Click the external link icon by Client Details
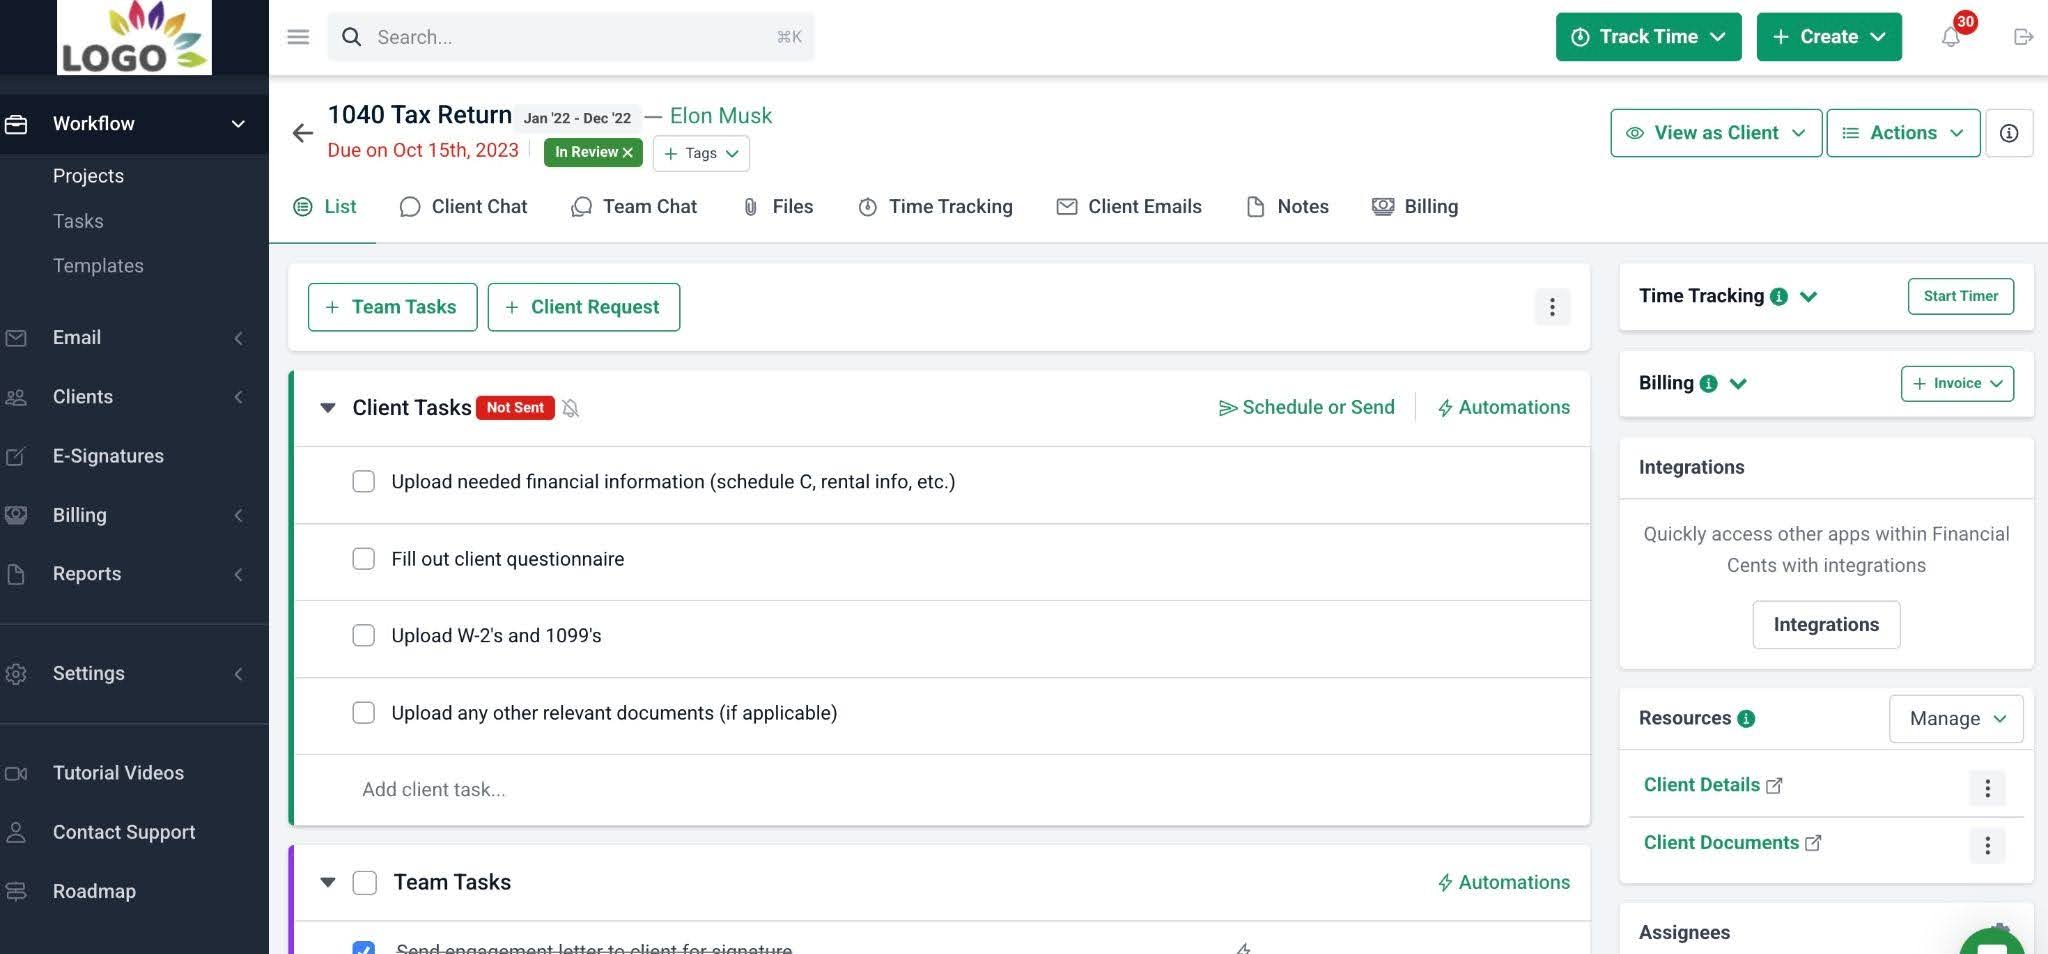 coord(1774,786)
